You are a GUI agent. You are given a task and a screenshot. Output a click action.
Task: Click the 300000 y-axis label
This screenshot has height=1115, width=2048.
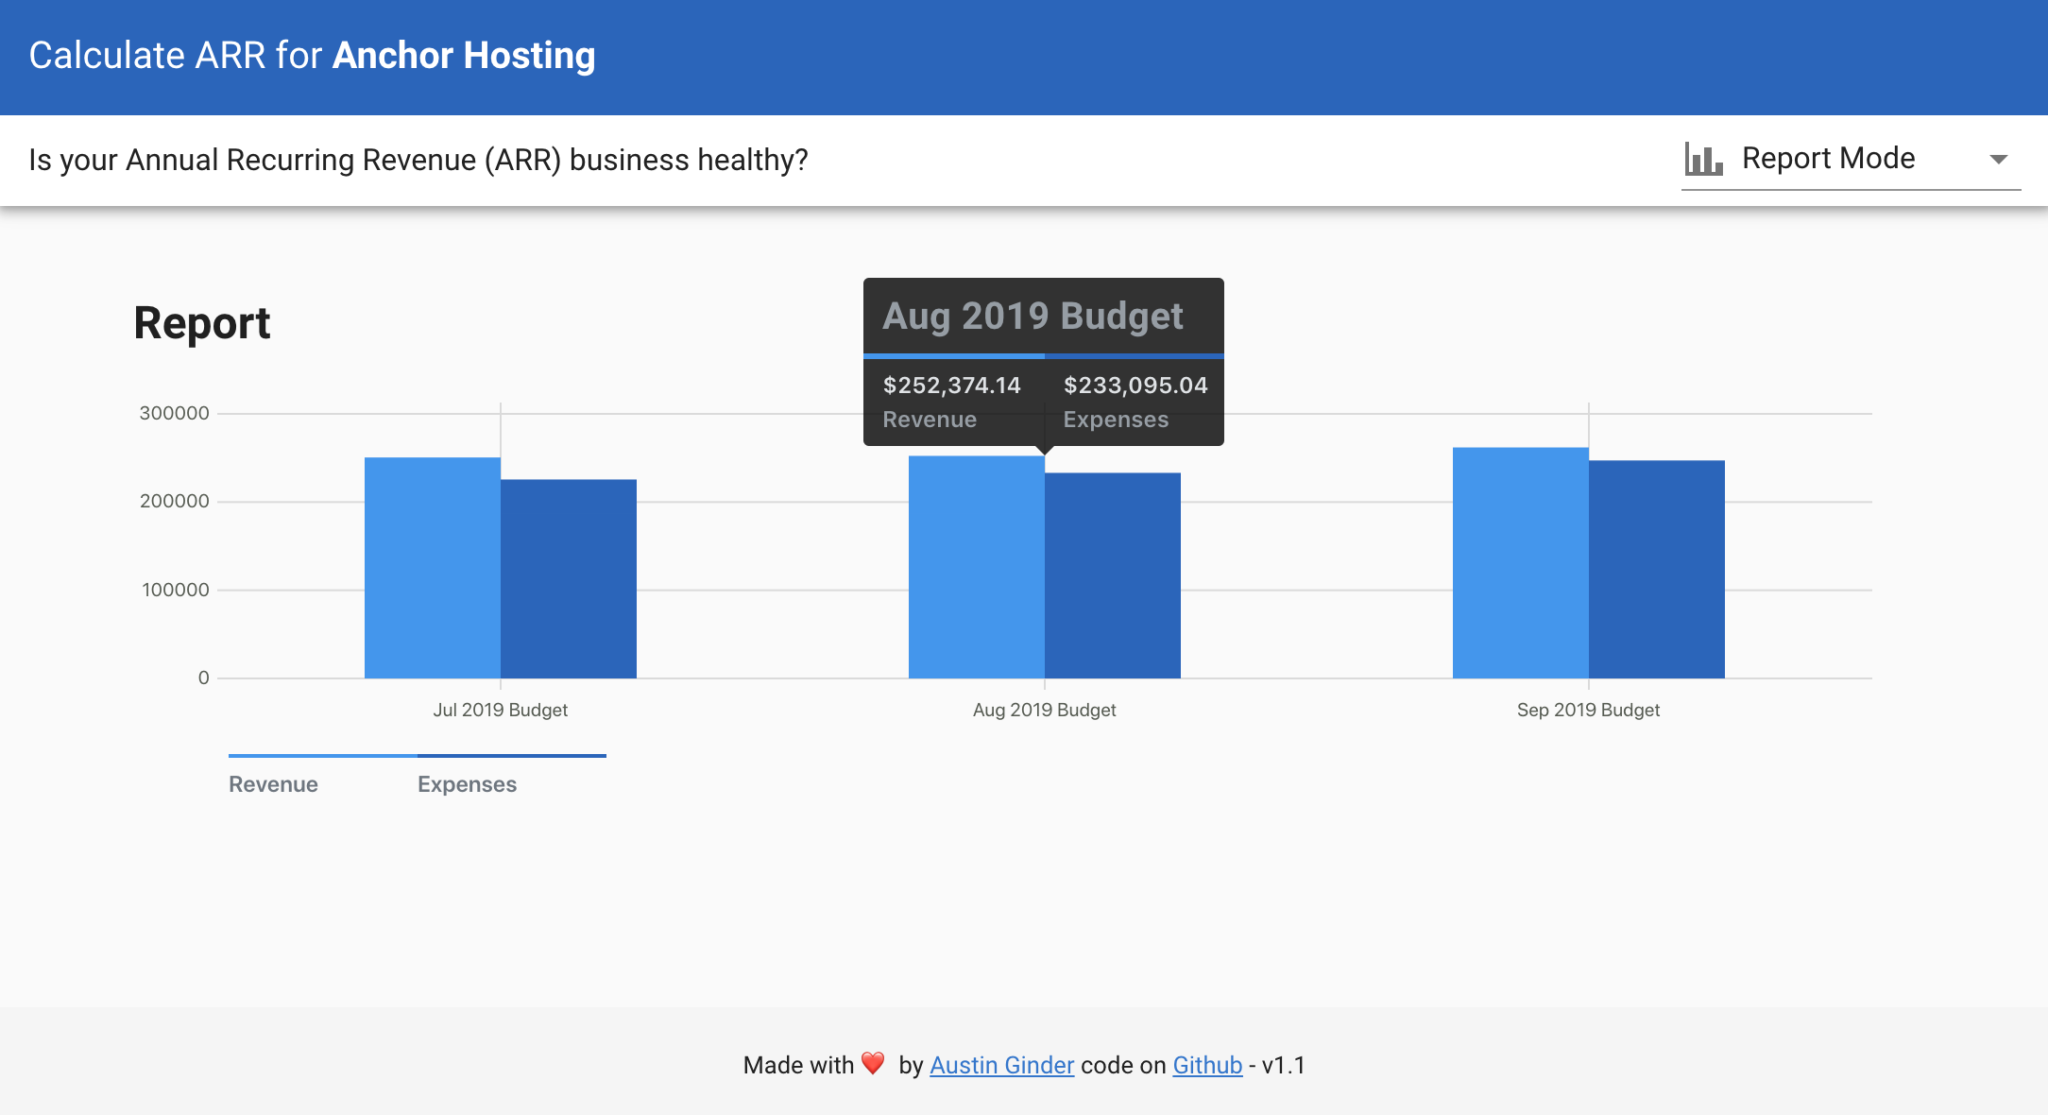[174, 413]
